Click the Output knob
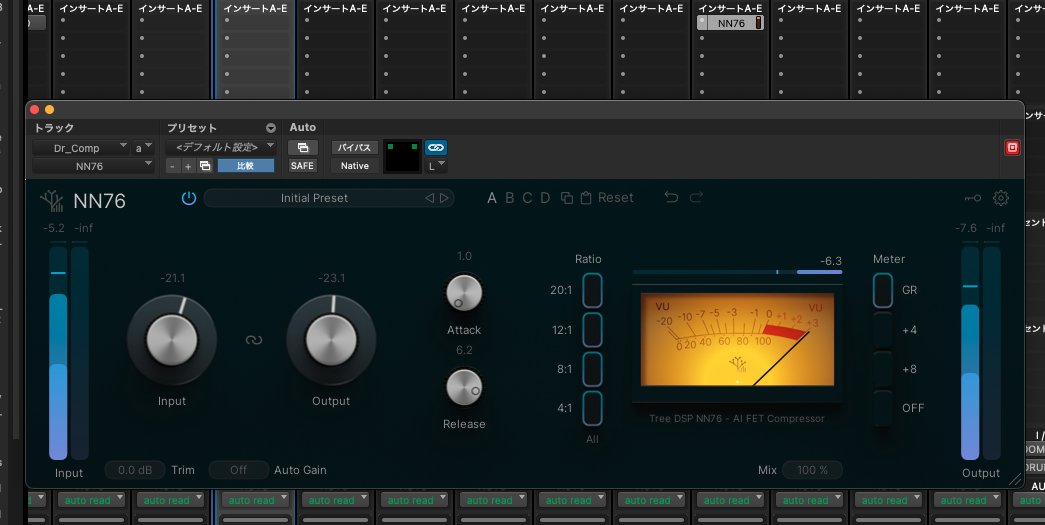 pos(331,340)
